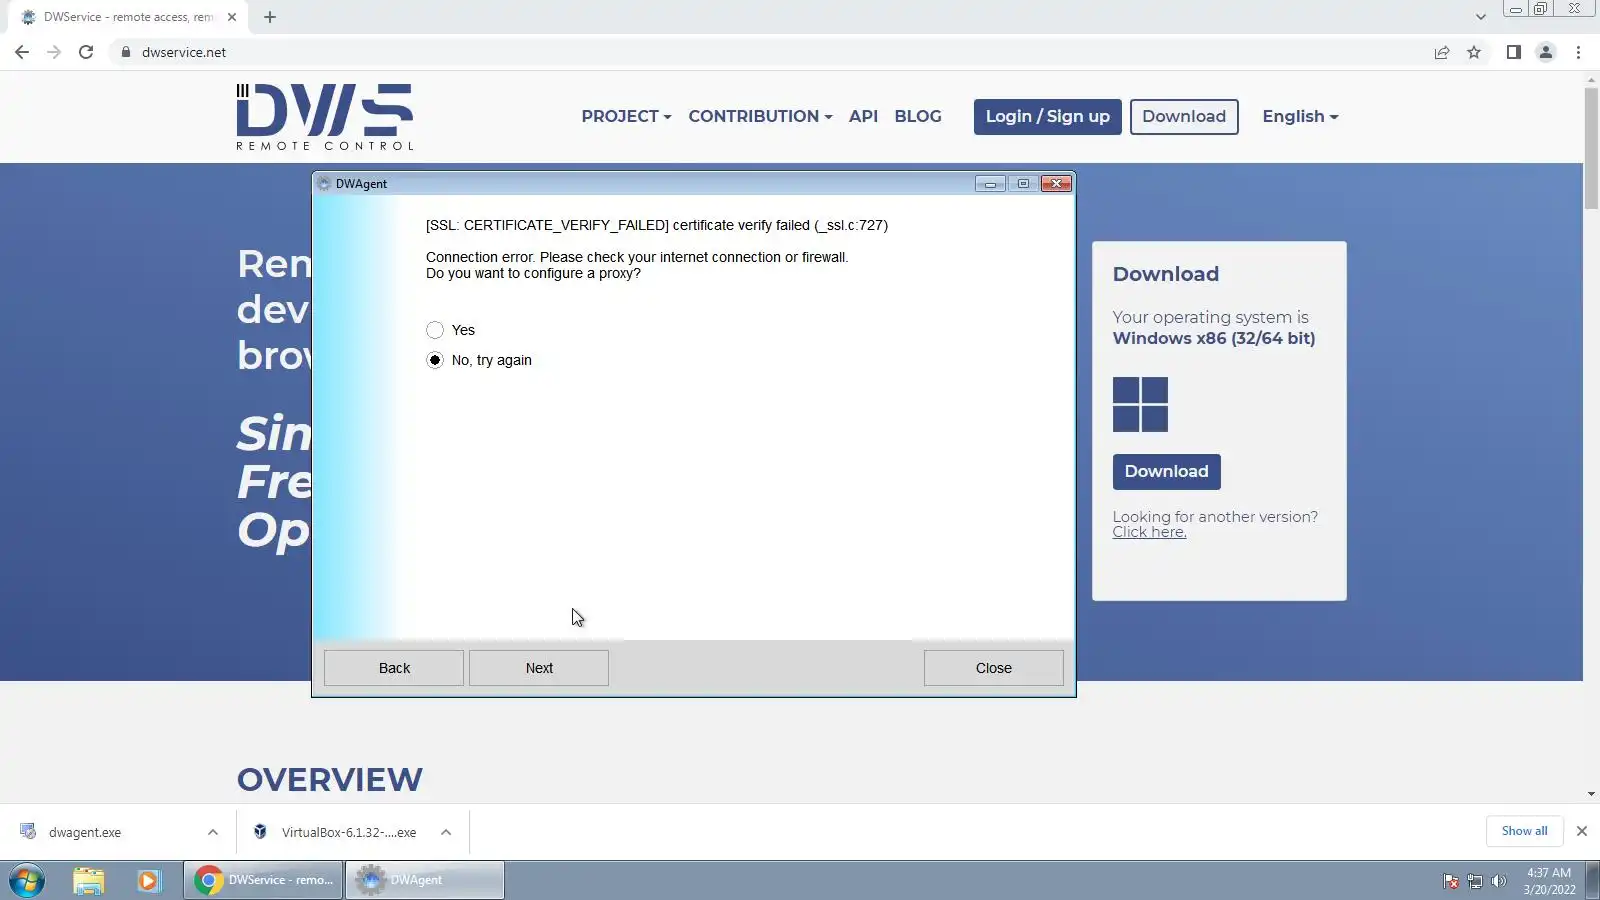Click "Windows x86 (32/64 bit)" text

click(1214, 338)
